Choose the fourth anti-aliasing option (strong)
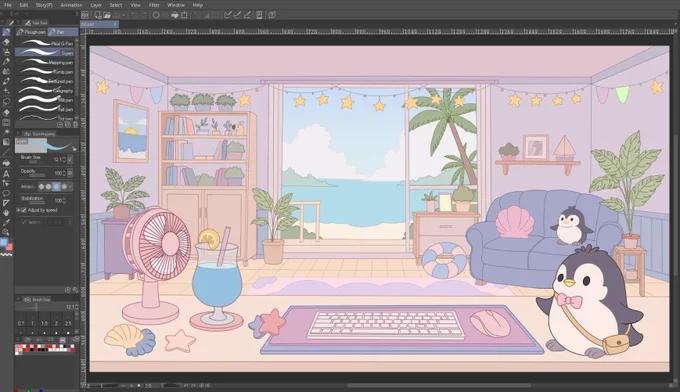The image size is (680, 392). pos(64,186)
